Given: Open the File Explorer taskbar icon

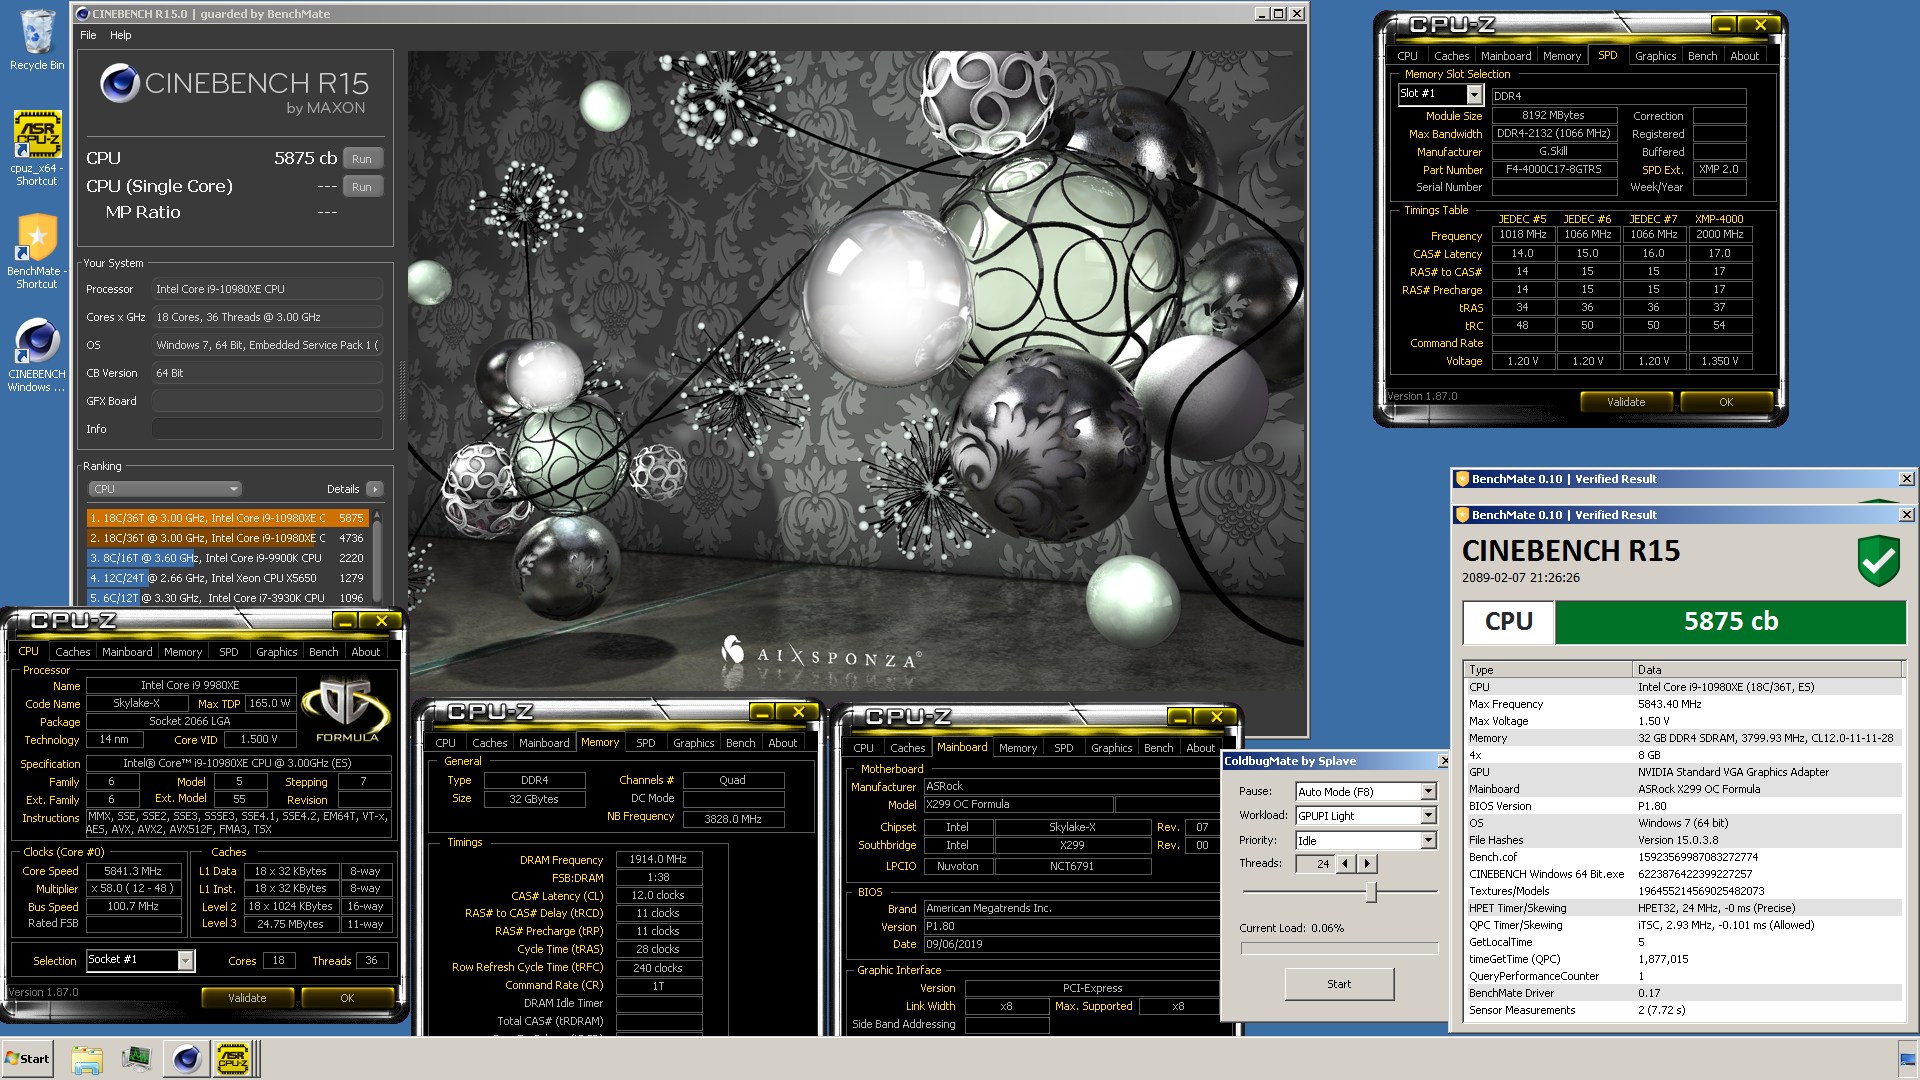Looking at the screenshot, I should [87, 1059].
